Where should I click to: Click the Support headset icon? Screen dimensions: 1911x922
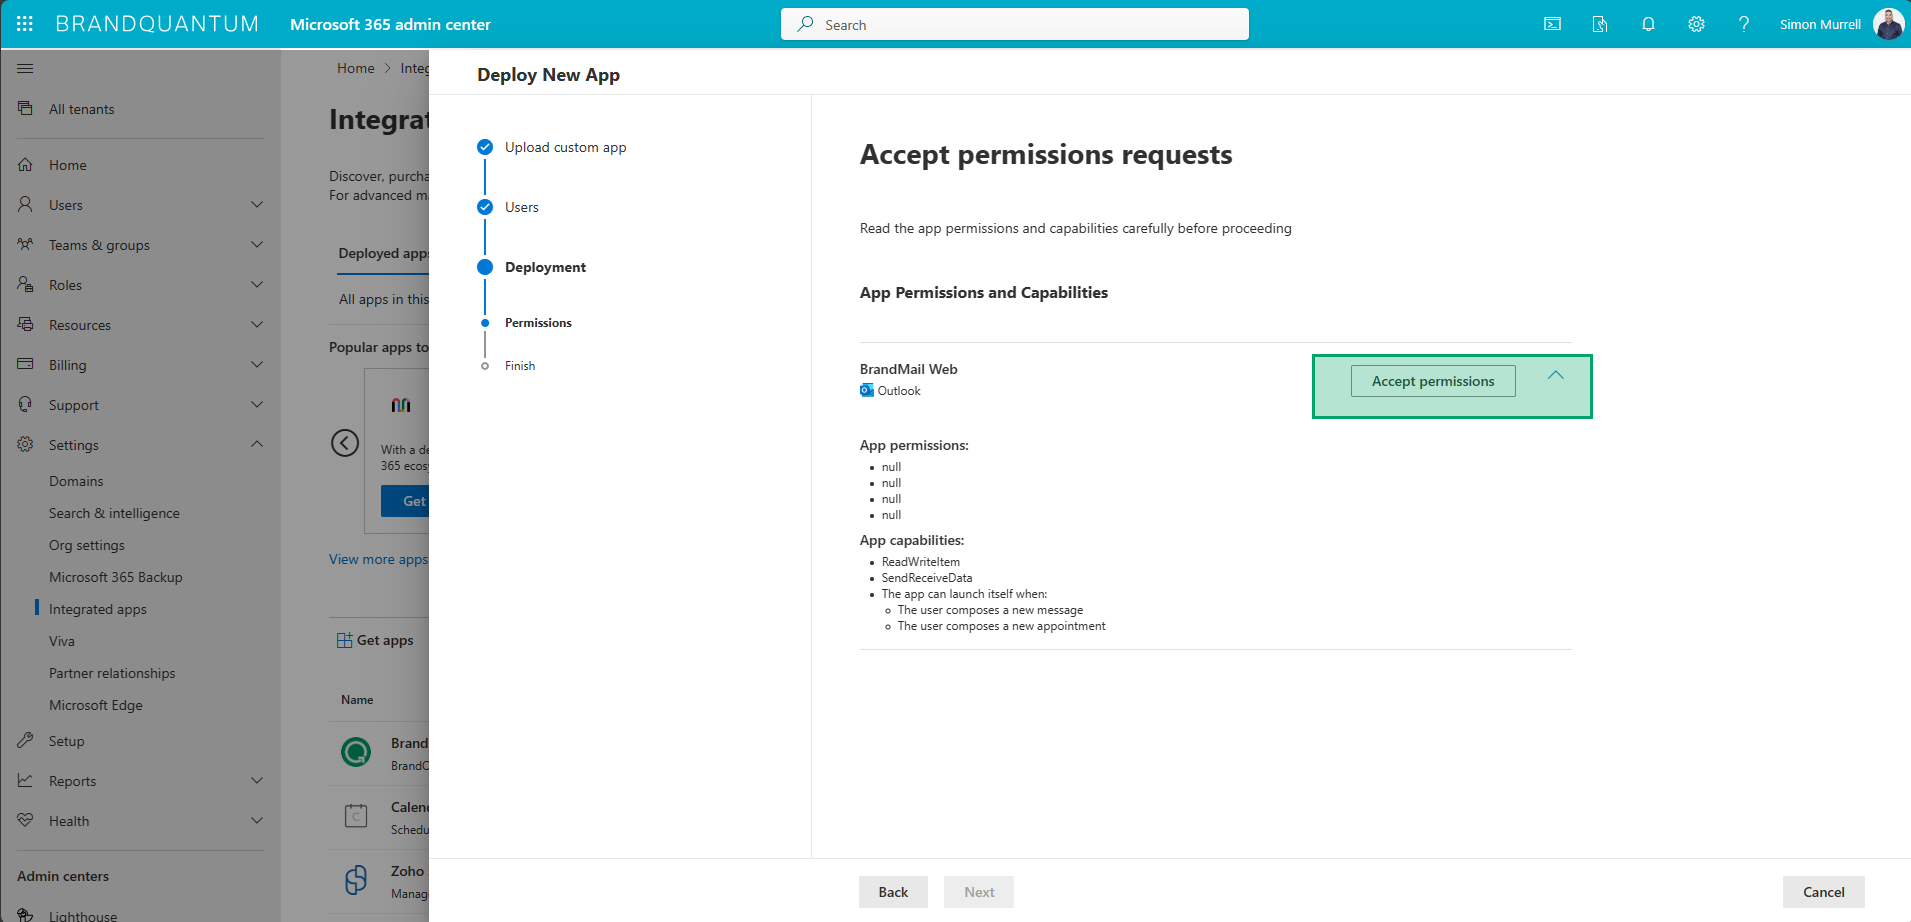(x=25, y=404)
